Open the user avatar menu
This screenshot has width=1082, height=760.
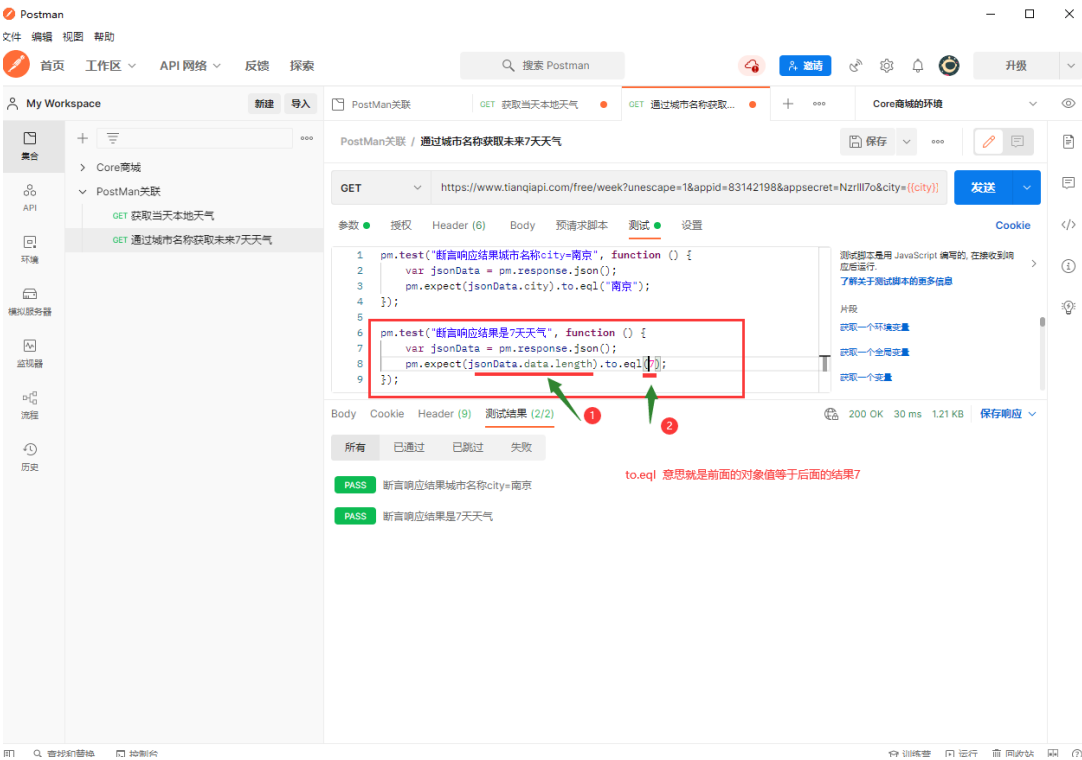coord(949,66)
